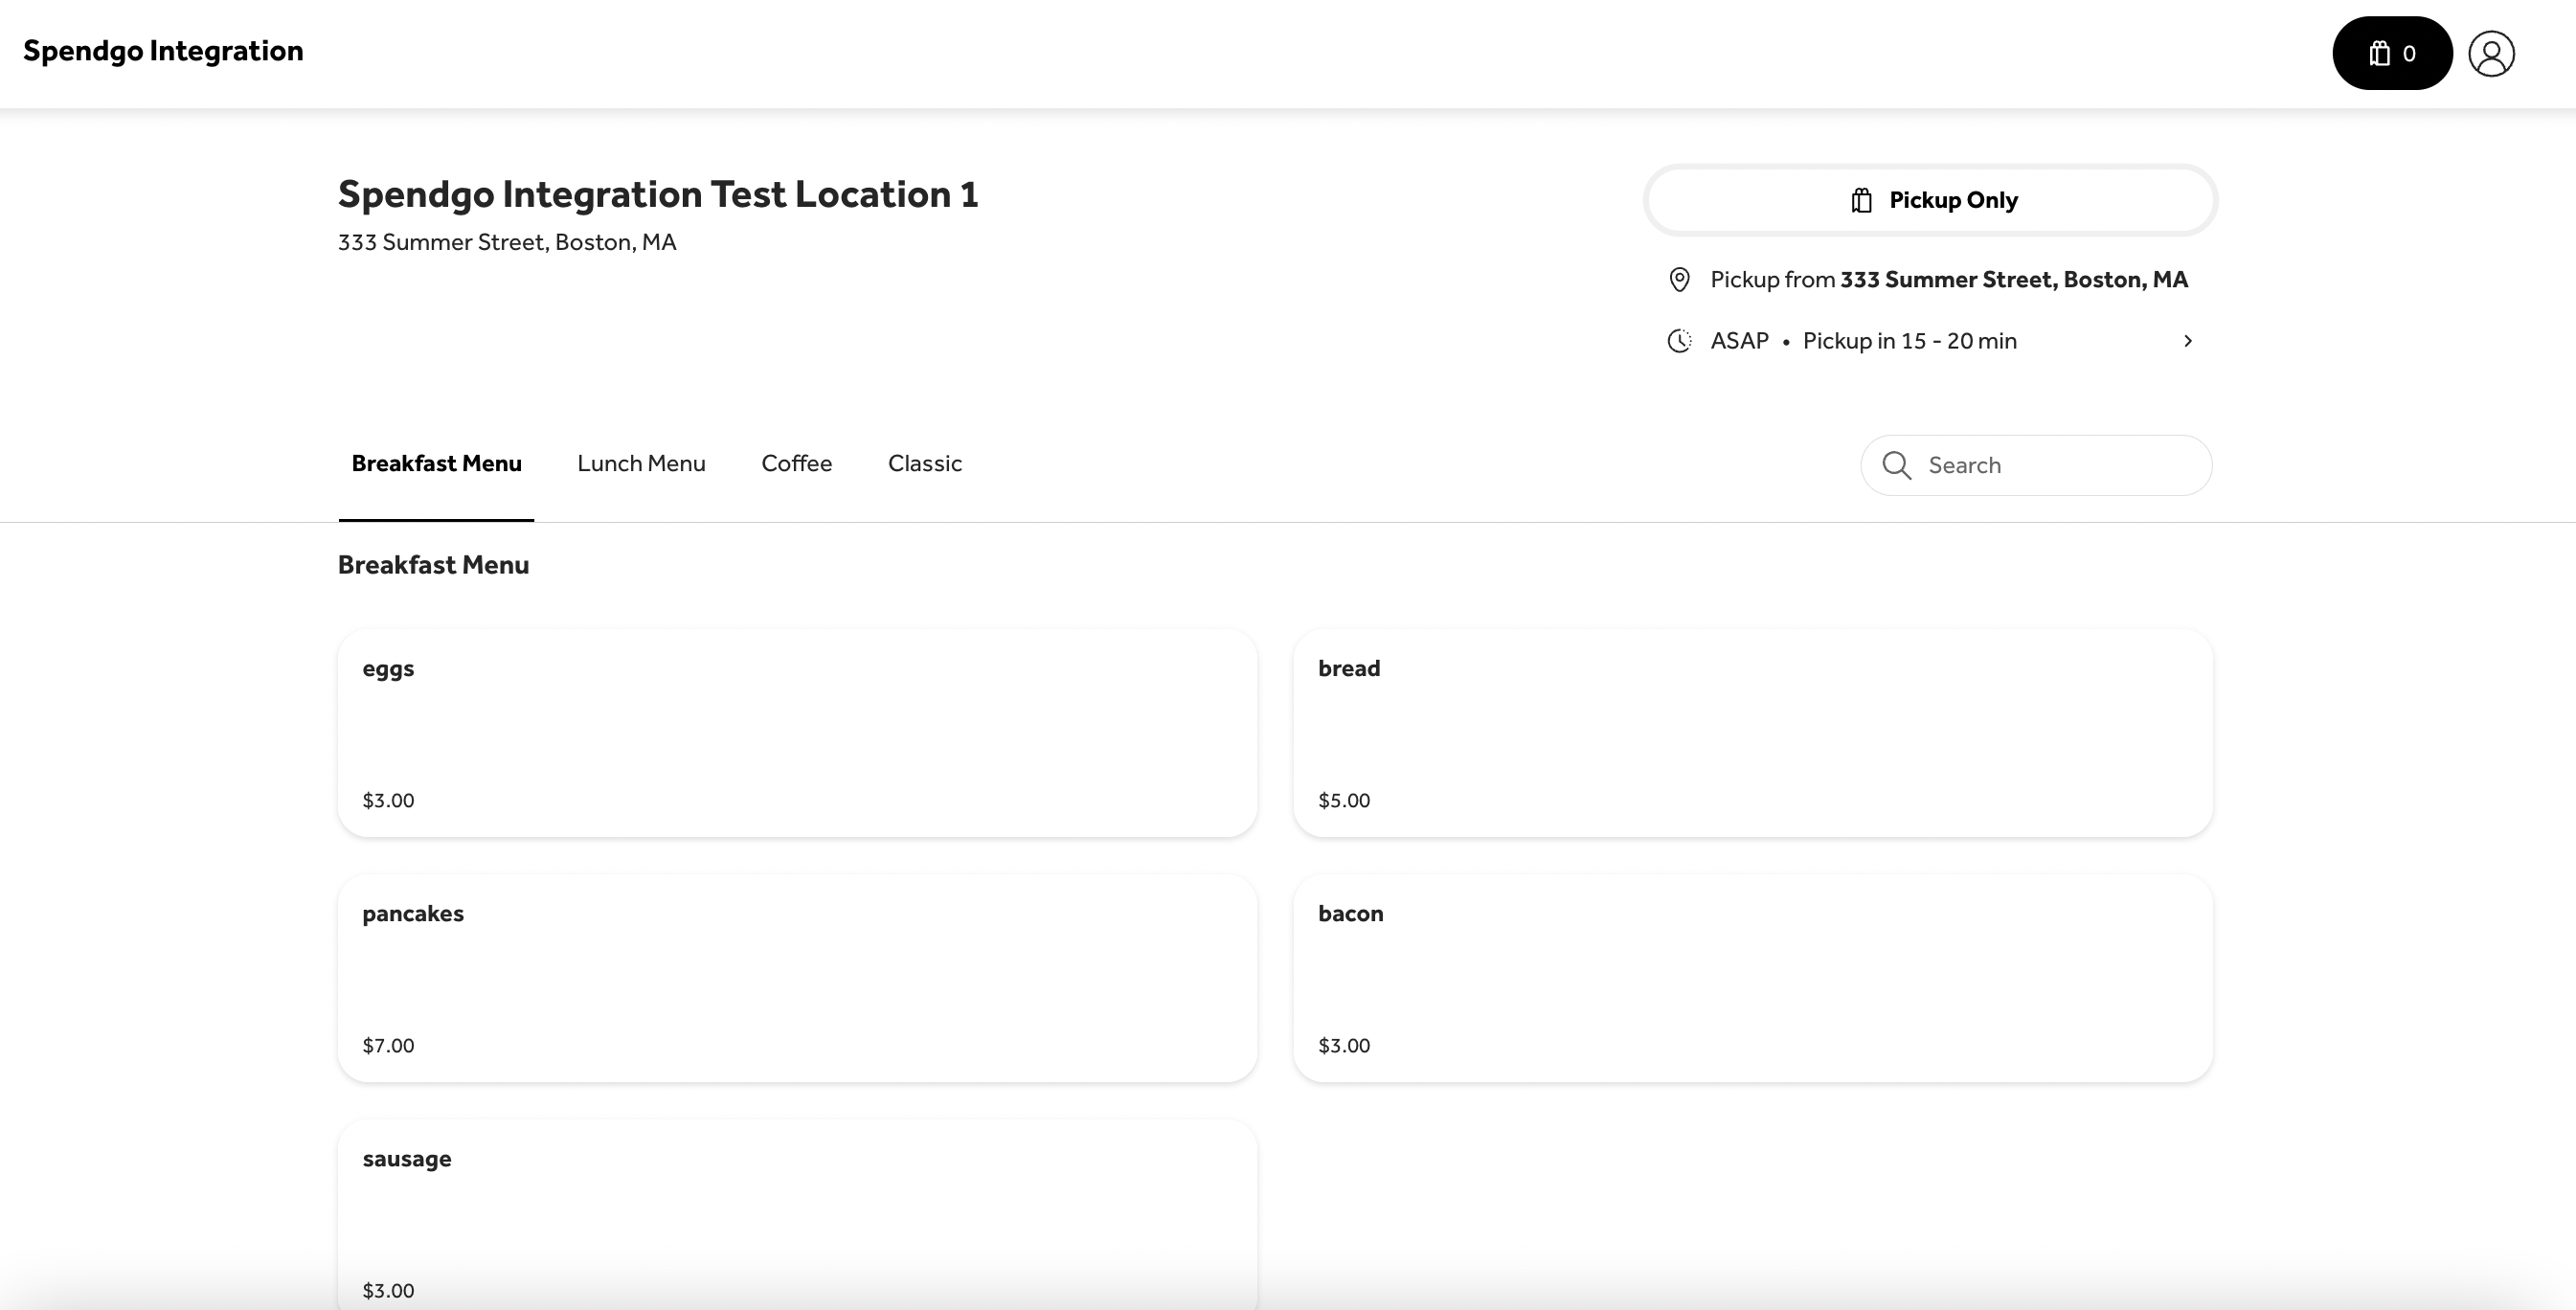Switch to the Coffee tab
Image resolution: width=2576 pixels, height=1310 pixels.
pyautogui.click(x=796, y=464)
